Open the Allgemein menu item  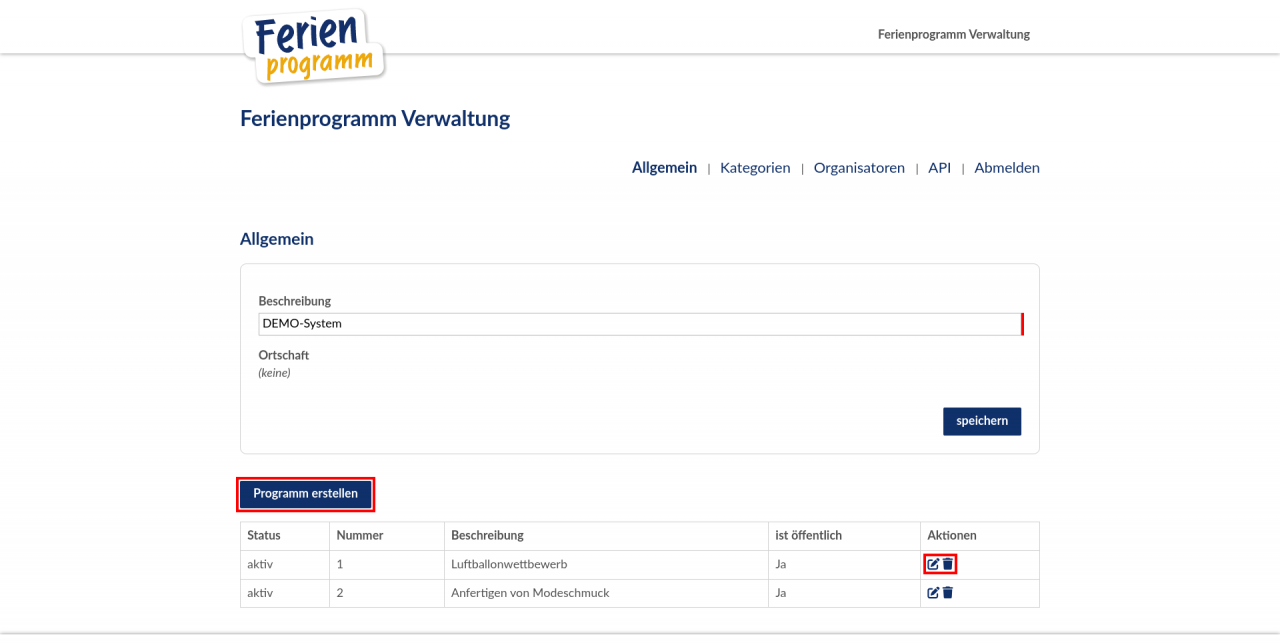664,168
